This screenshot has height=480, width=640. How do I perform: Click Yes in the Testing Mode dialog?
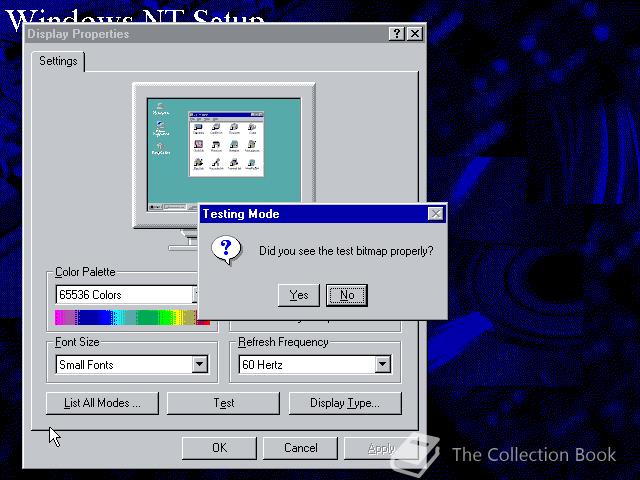pos(299,295)
